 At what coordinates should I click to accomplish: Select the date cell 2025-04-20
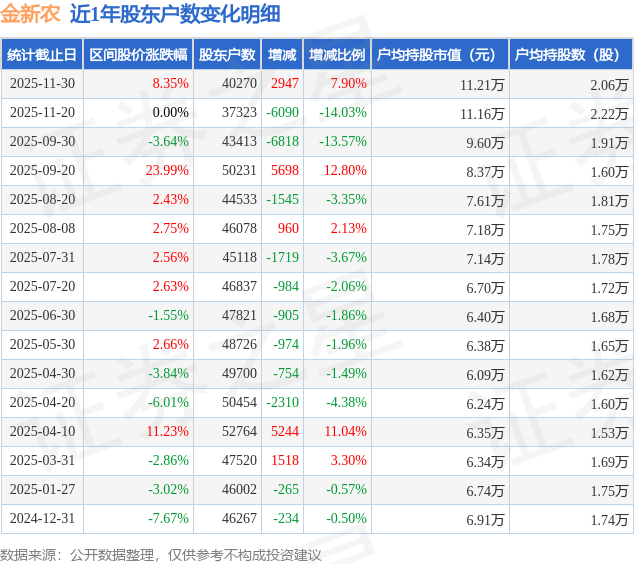(42, 403)
